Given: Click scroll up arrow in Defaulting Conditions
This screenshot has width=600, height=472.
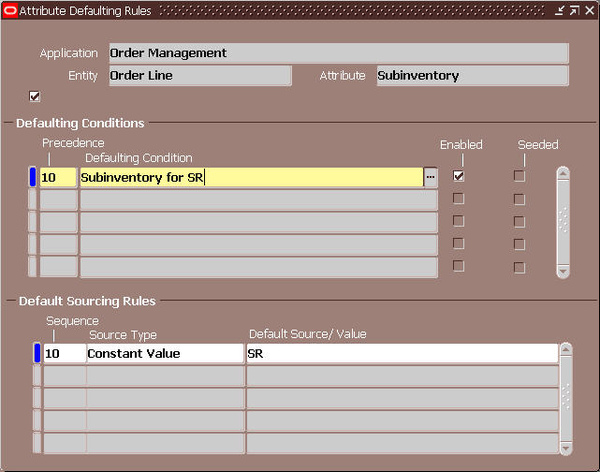Looking at the screenshot, I should [563, 174].
